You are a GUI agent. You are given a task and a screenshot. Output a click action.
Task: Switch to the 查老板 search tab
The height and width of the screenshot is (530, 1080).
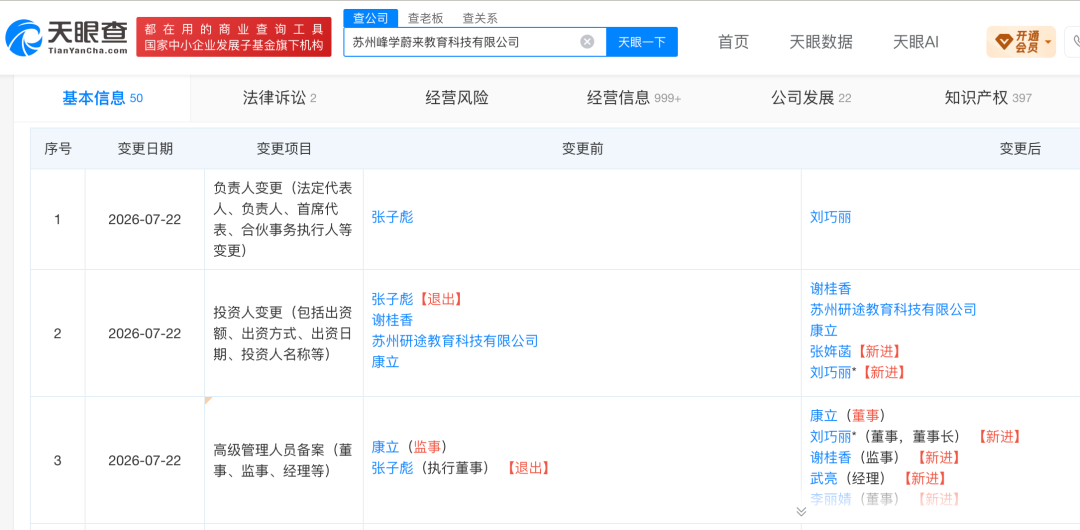(426, 19)
